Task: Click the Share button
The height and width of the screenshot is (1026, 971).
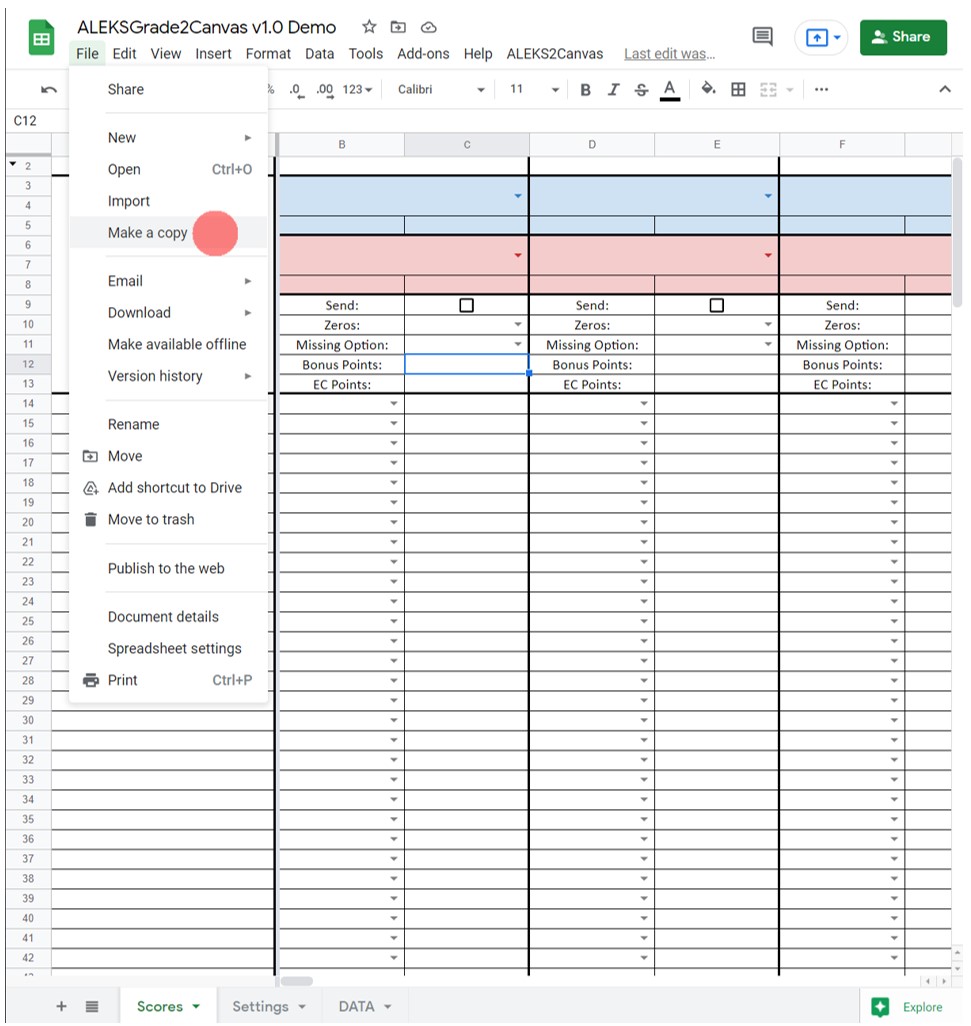Action: coord(903,36)
